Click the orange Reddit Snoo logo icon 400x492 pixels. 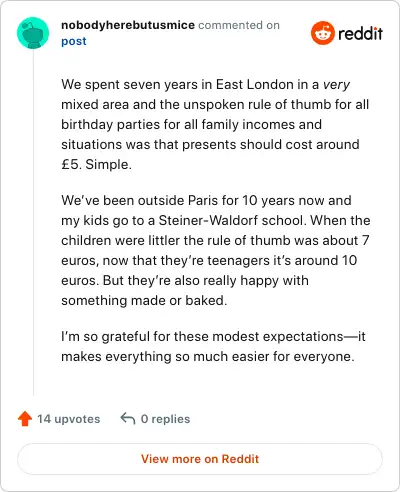[322, 33]
